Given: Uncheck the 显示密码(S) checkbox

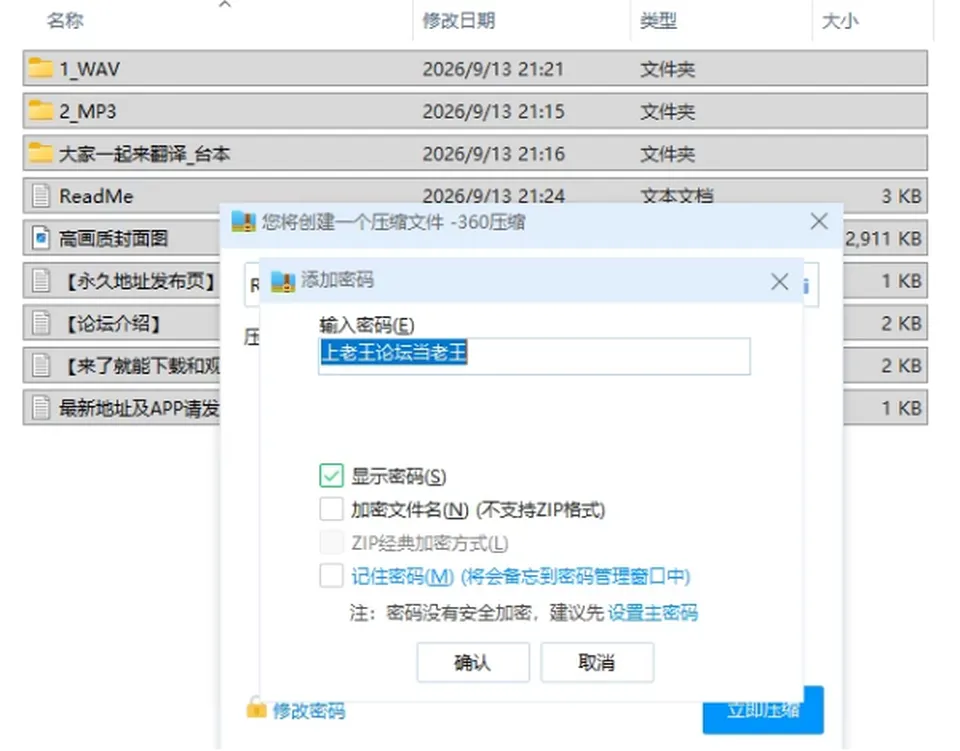Looking at the screenshot, I should point(331,476).
